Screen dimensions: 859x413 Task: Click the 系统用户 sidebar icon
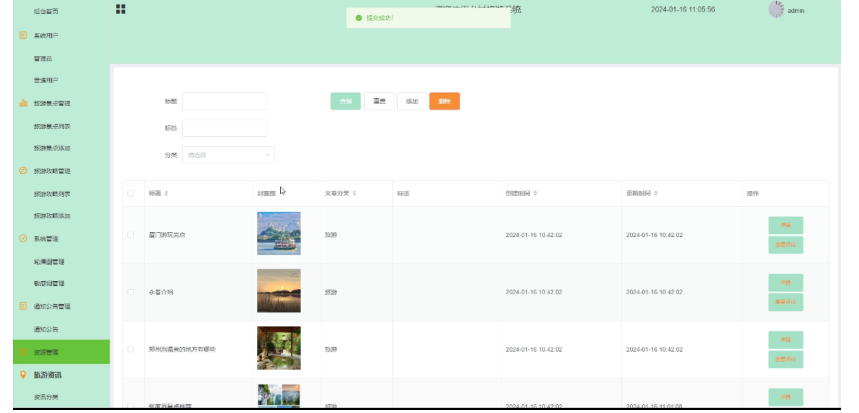[23, 35]
